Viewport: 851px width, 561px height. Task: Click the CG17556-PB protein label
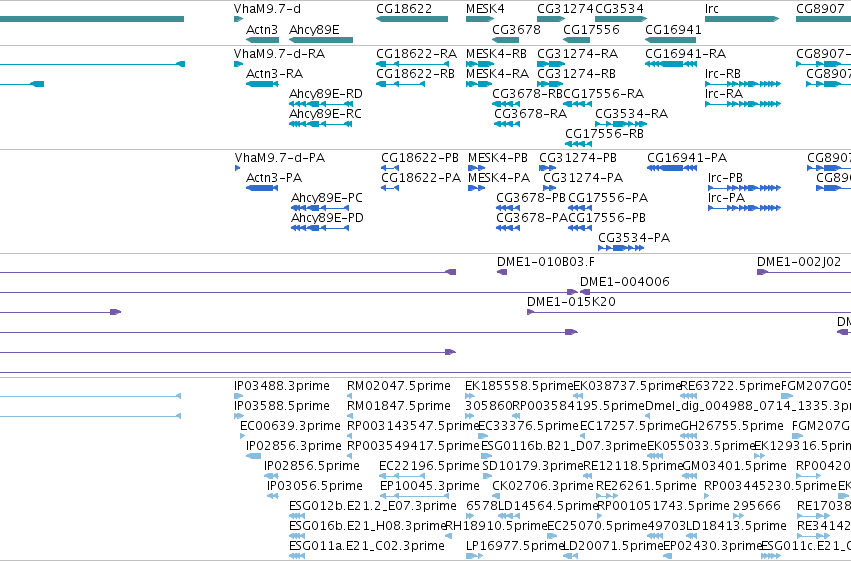click(607, 218)
